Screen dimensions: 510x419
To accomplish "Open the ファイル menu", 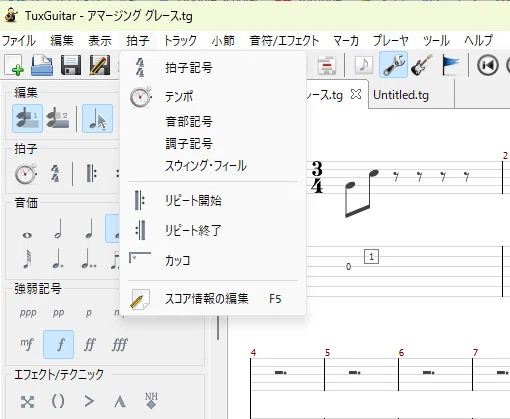I will [x=19, y=41].
